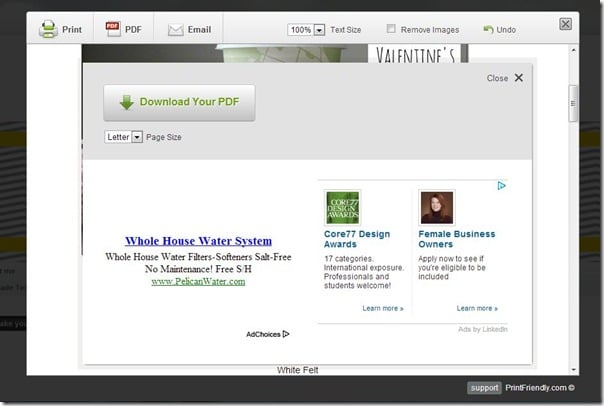The image size is (604, 406).
Task: Click the X icon beside Close
Action: click(x=519, y=78)
